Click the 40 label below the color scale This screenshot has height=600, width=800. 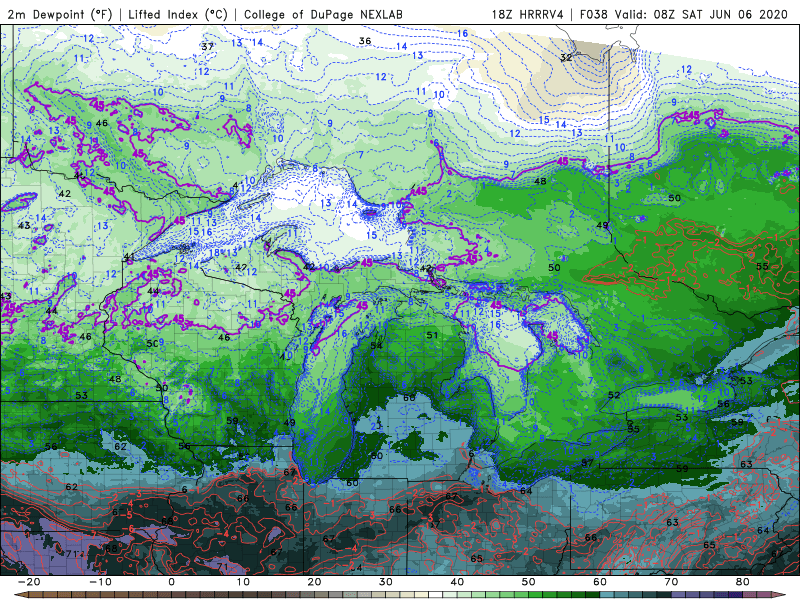point(457,582)
